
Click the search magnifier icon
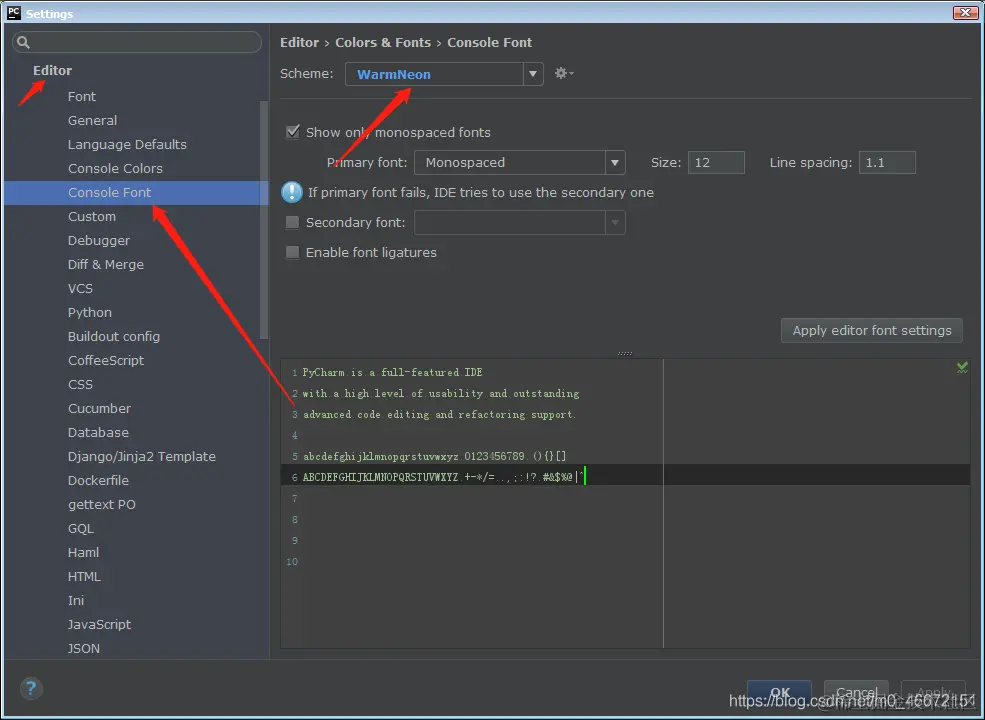click(23, 42)
